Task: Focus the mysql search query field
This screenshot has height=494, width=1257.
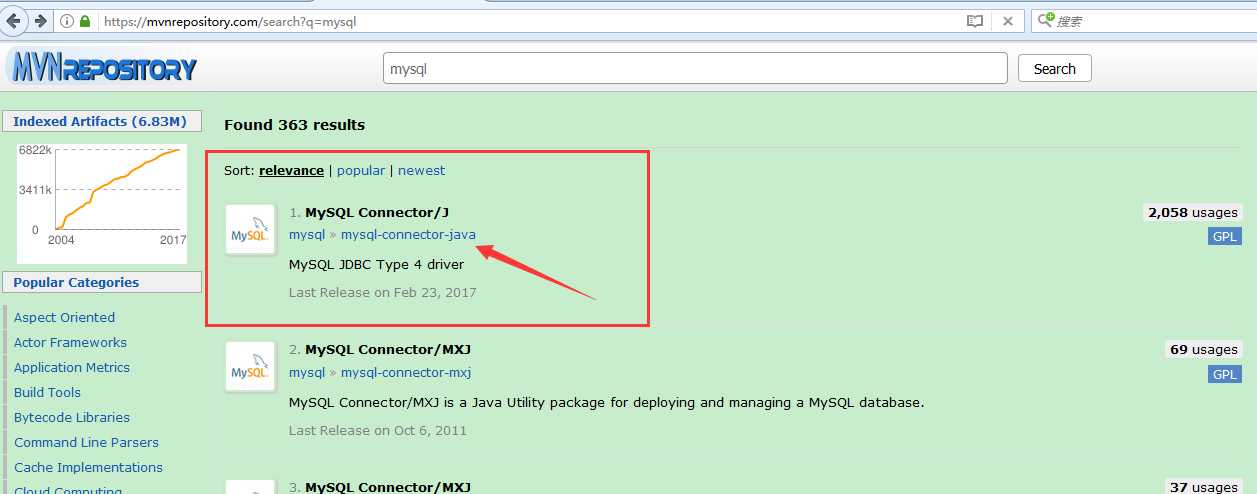Action: click(x=695, y=68)
